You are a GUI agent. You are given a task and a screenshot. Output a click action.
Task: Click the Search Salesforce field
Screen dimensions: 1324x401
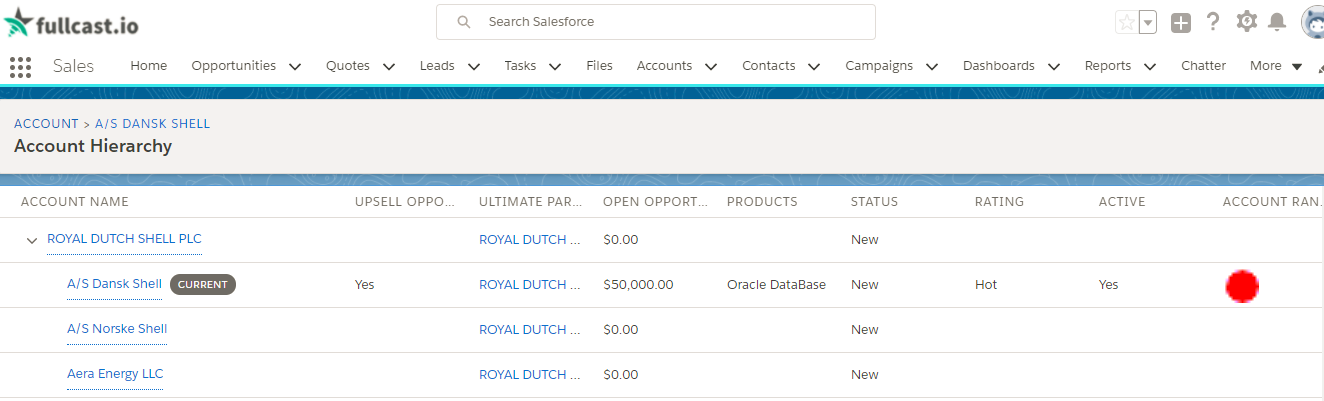(x=656, y=21)
